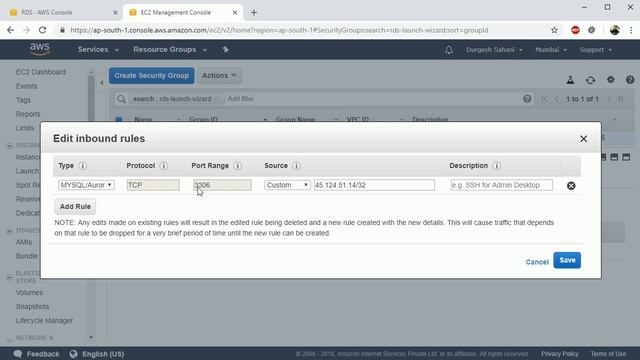This screenshot has width=640, height=360.
Task: Open the Terms of Use link
Action: [x=608, y=354]
